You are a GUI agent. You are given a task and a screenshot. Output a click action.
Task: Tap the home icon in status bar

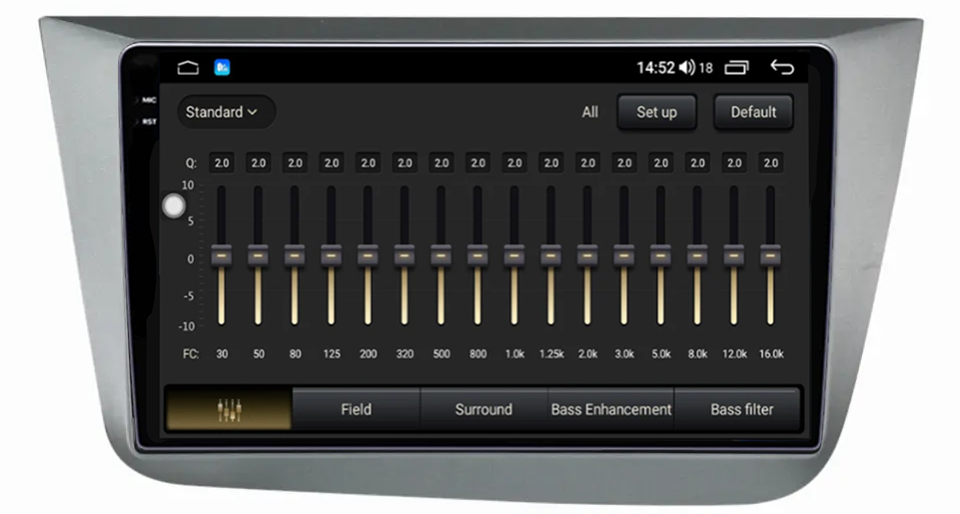tap(188, 68)
